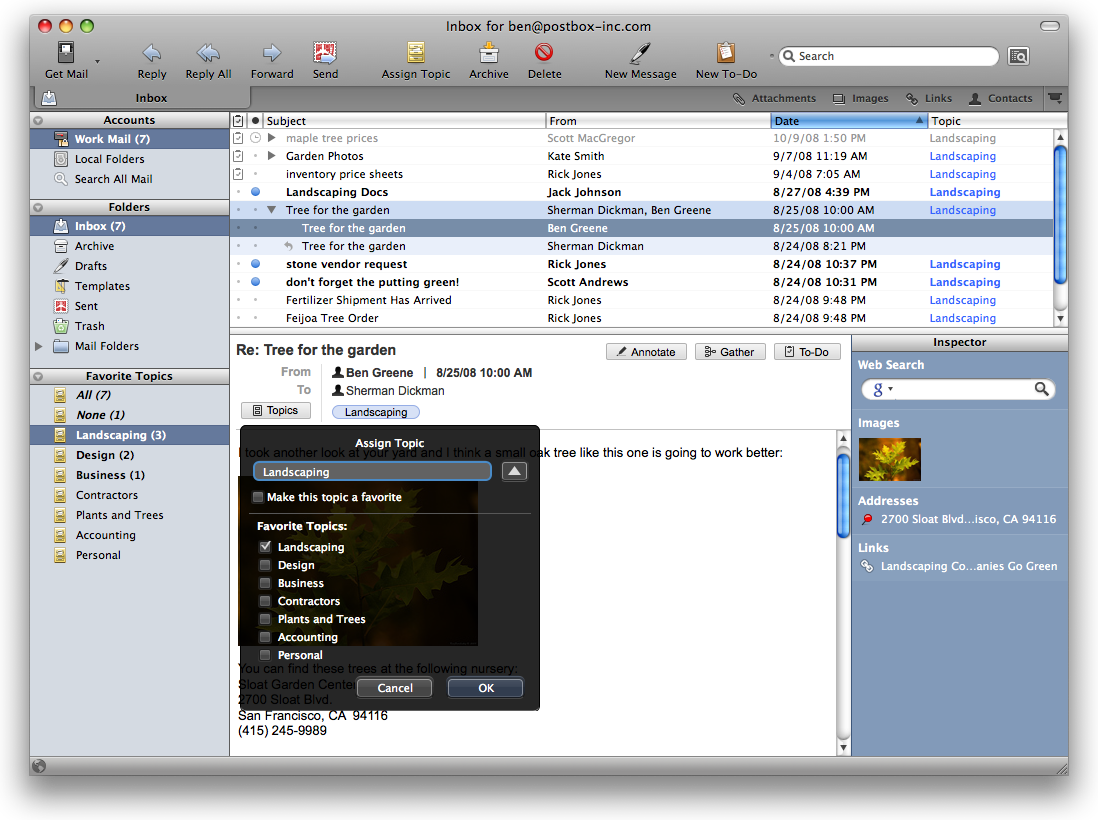1098x820 pixels.
Task: Check the Accounting topic checkbox
Action: pos(265,637)
